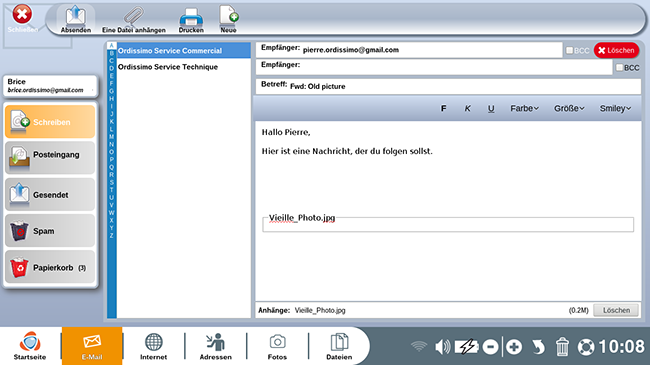The height and width of the screenshot is (365, 650).
Task: Select the Brice email account
Action: coord(50,86)
